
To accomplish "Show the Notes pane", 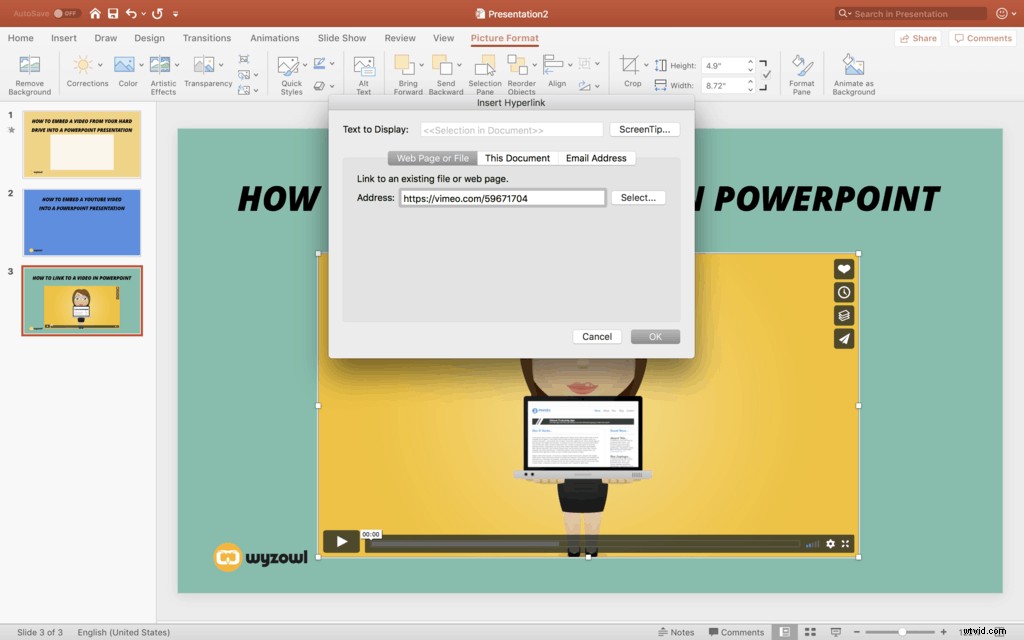I will click(677, 632).
